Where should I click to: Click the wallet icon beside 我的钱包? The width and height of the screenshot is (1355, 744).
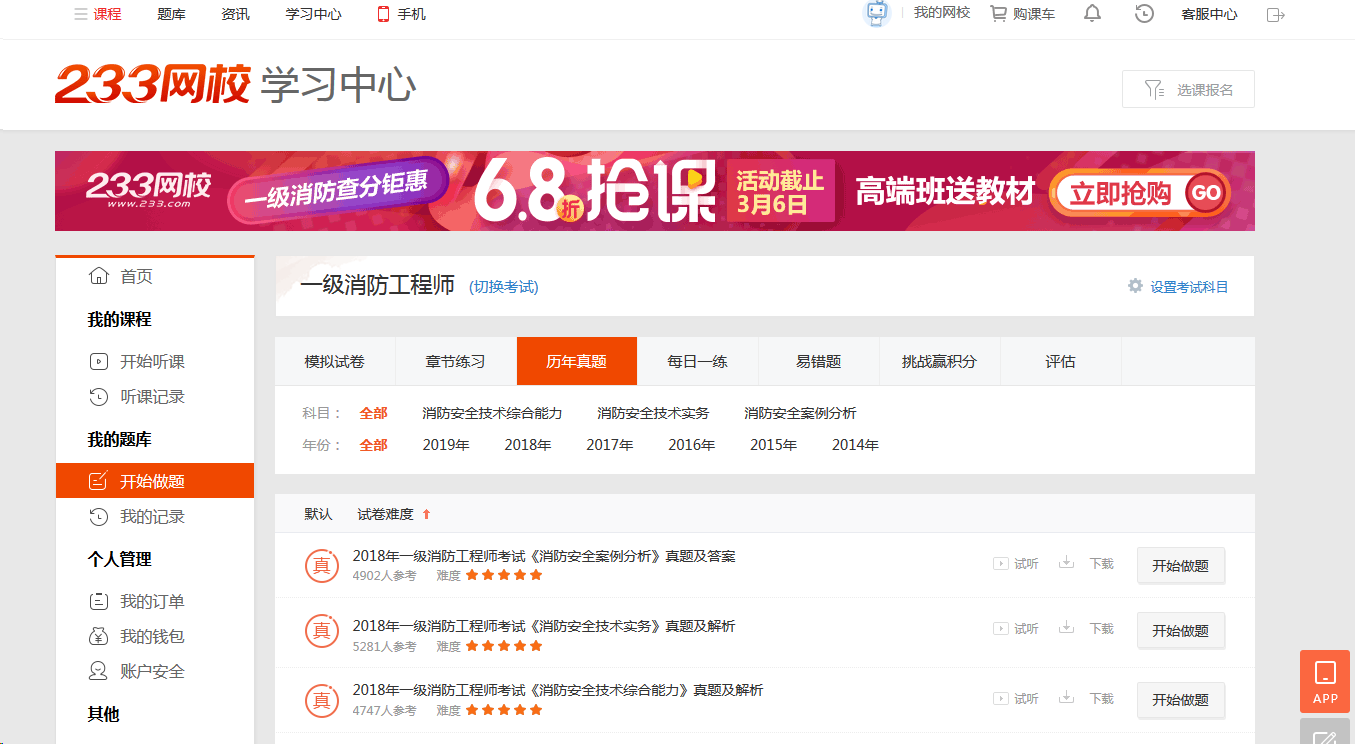(99, 637)
